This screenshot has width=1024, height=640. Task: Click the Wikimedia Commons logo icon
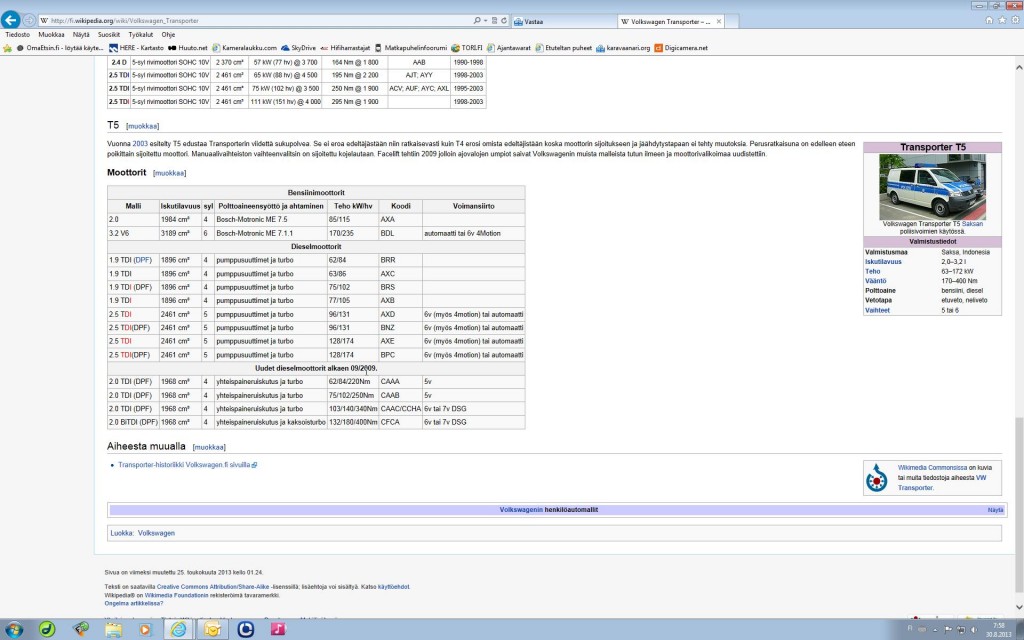(x=878, y=477)
